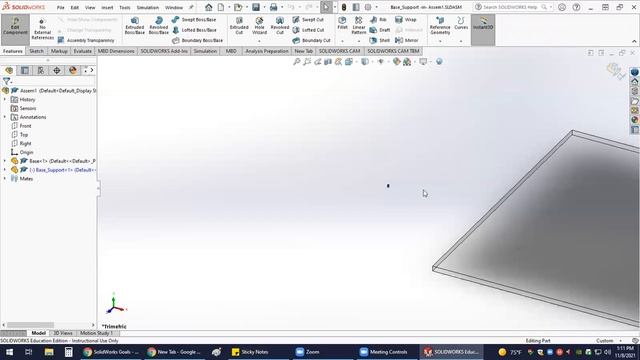This screenshot has width=640, height=360.
Task: Open dropdown arrow under Reference Geometry
Action: click(x=440, y=41)
